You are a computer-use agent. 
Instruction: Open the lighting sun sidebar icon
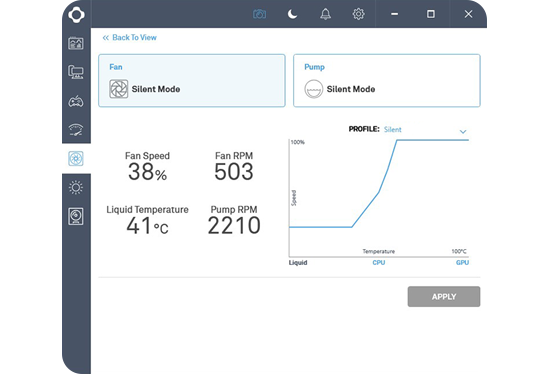tap(76, 187)
